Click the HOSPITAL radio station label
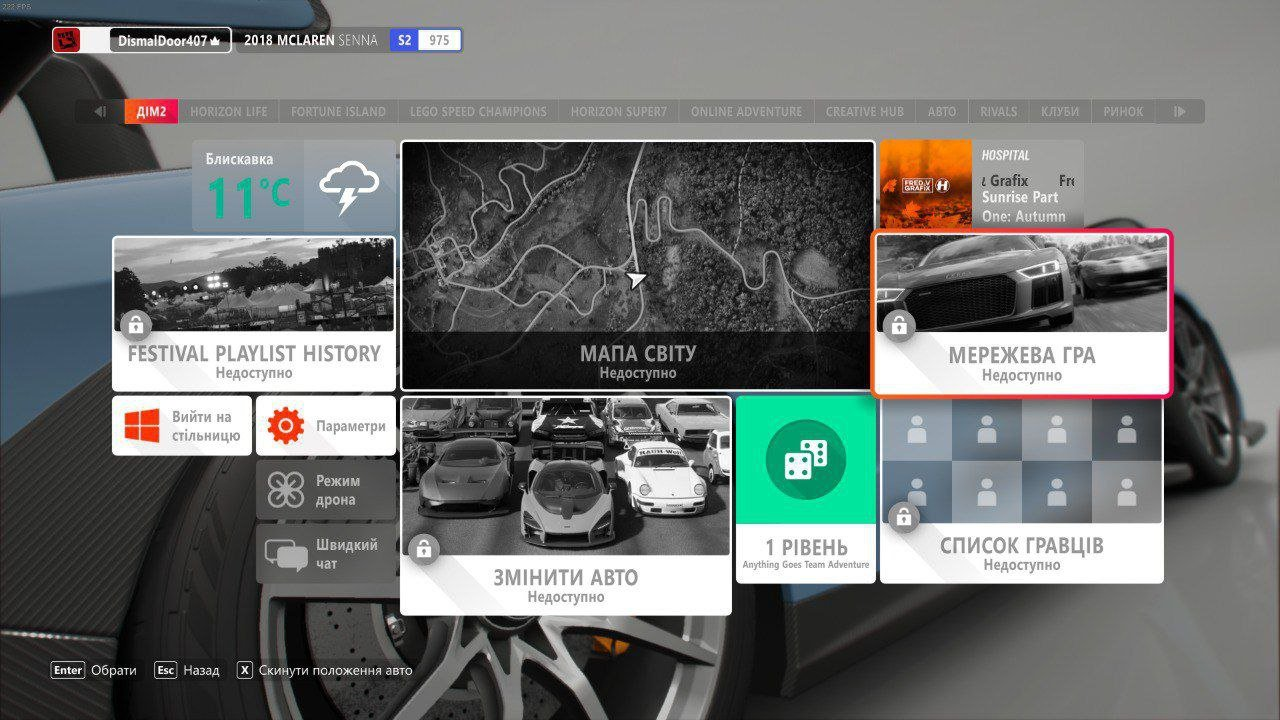Viewport: 1280px width, 720px height. click(1005, 155)
